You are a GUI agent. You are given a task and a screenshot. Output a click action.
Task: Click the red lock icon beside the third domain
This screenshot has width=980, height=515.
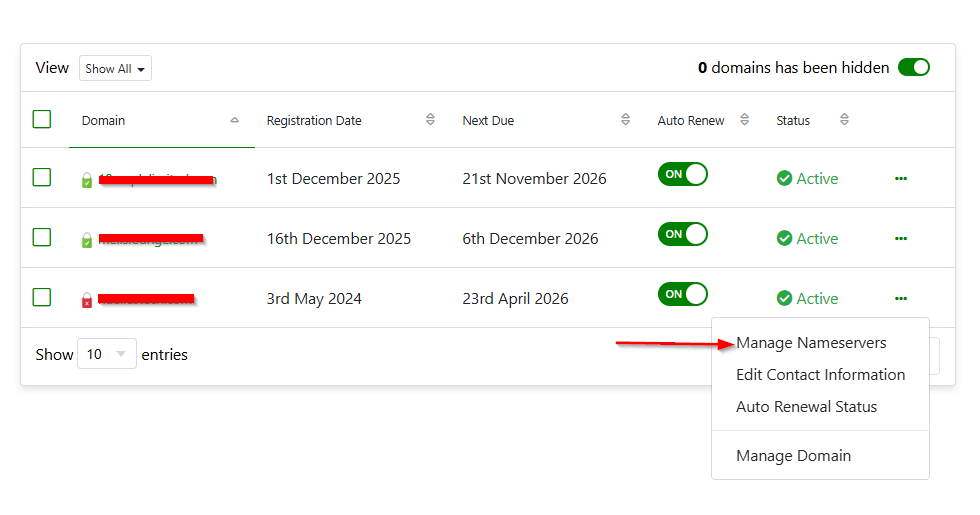[x=87, y=301]
